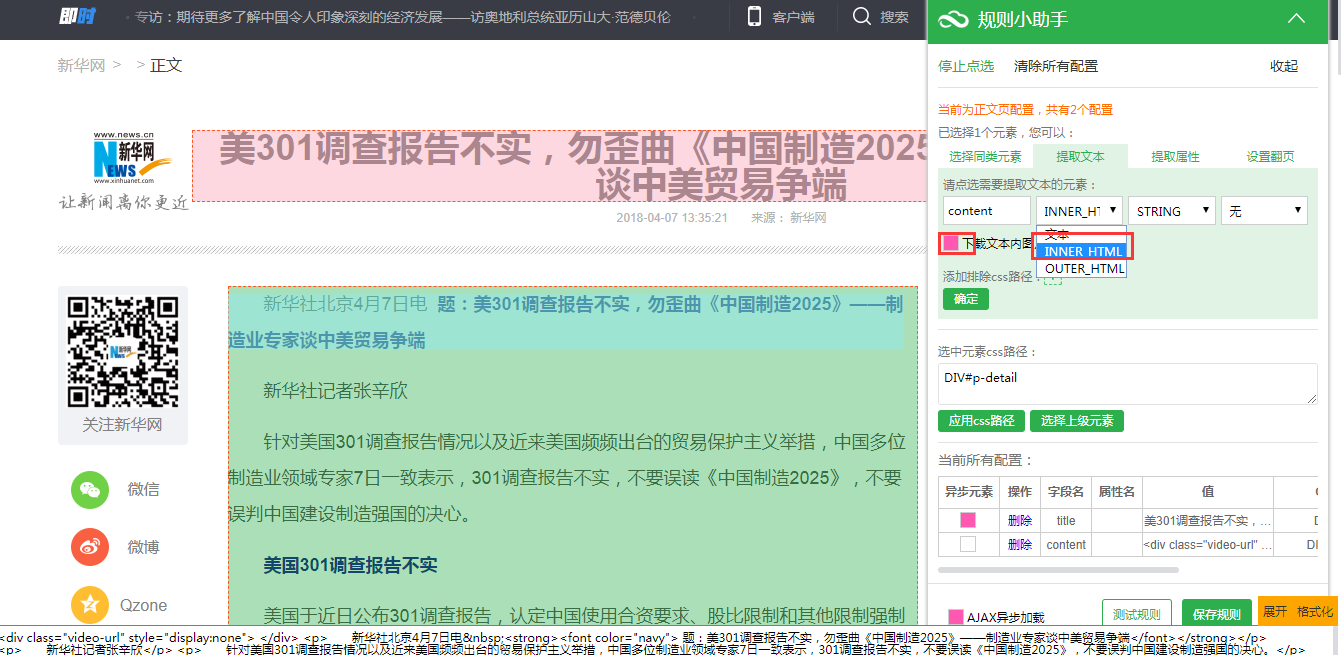Click the 应用css路径 button
This screenshot has width=1341, height=655.
(x=982, y=421)
